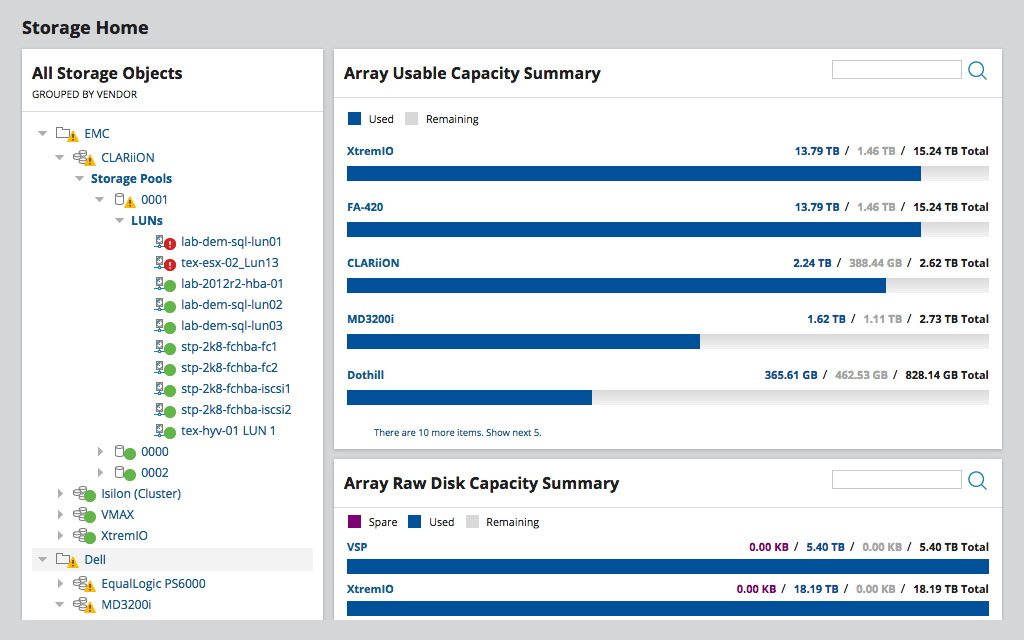
Task: Expand storage pool 0002
Action: [99, 472]
